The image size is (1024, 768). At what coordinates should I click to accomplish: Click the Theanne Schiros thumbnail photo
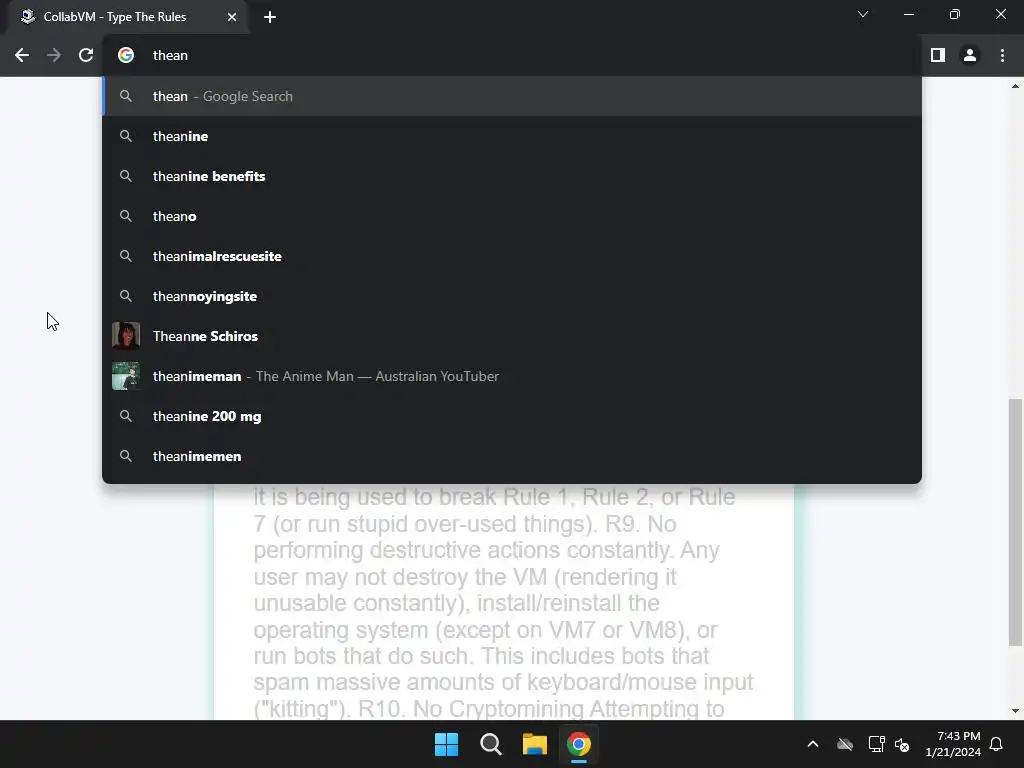126,336
